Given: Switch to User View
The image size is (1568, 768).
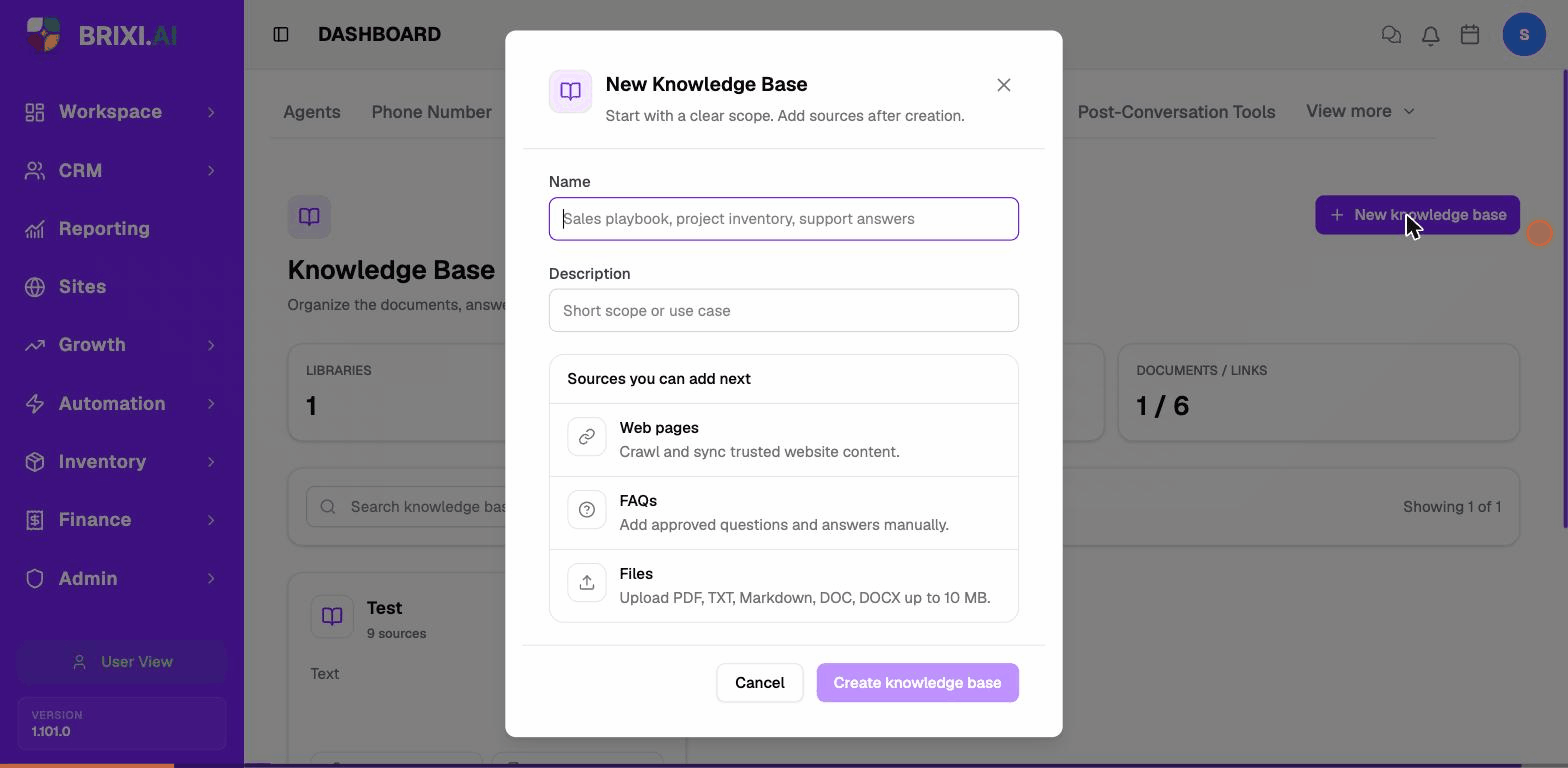Looking at the screenshot, I should pos(122,662).
